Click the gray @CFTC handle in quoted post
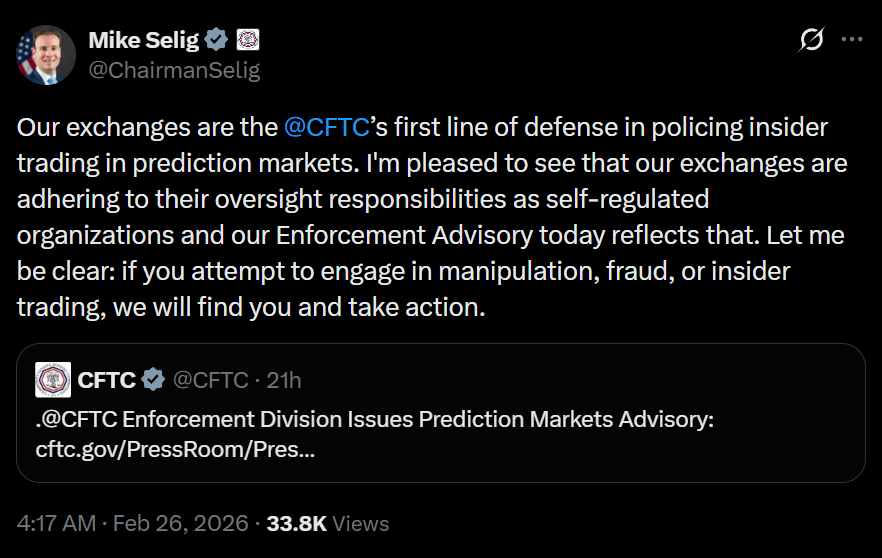 tap(210, 380)
